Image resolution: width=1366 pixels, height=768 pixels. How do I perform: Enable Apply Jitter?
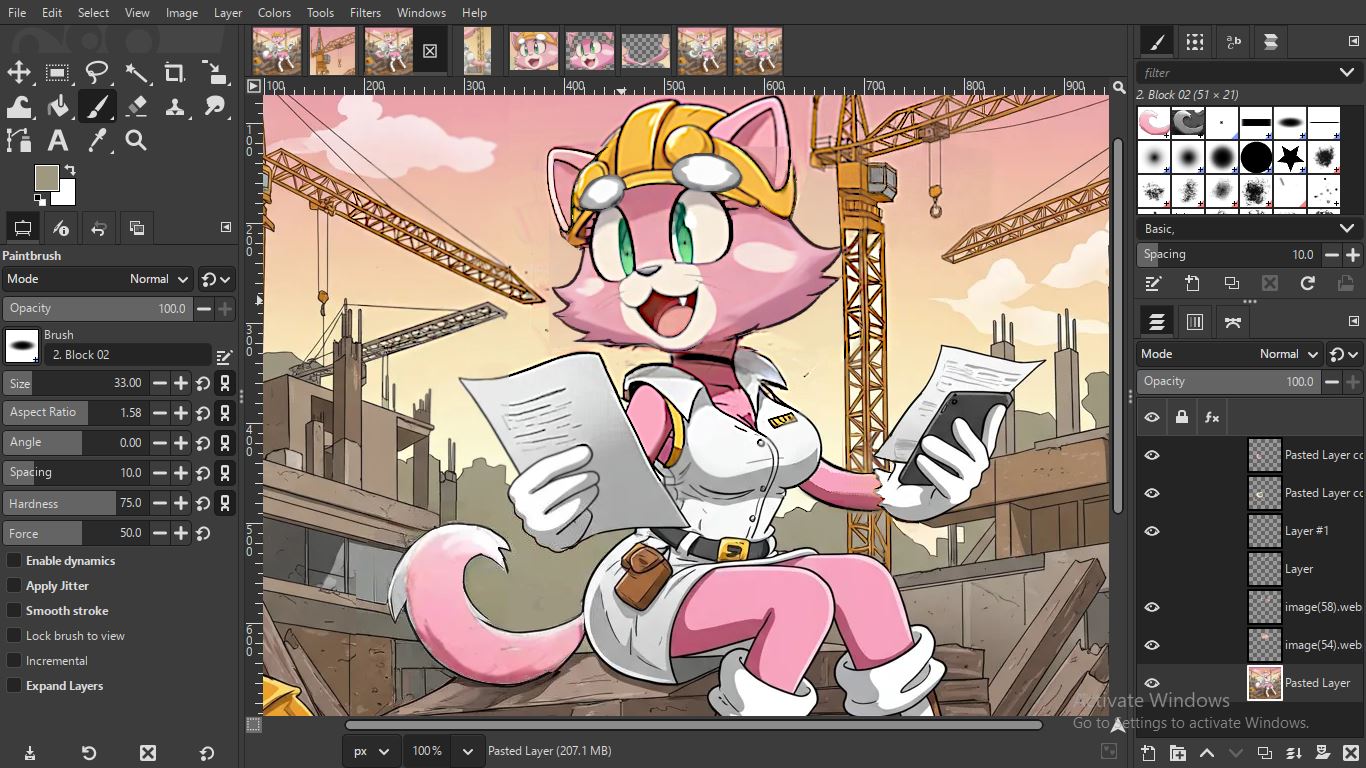click(x=14, y=586)
